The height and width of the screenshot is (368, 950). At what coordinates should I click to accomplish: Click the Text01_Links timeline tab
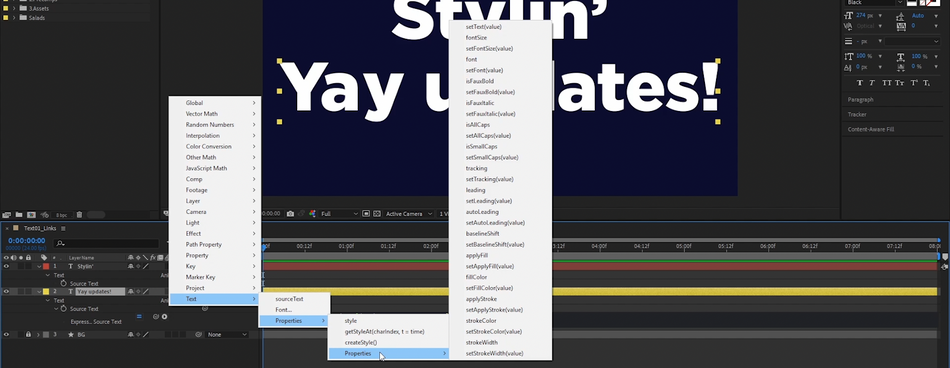click(40, 229)
